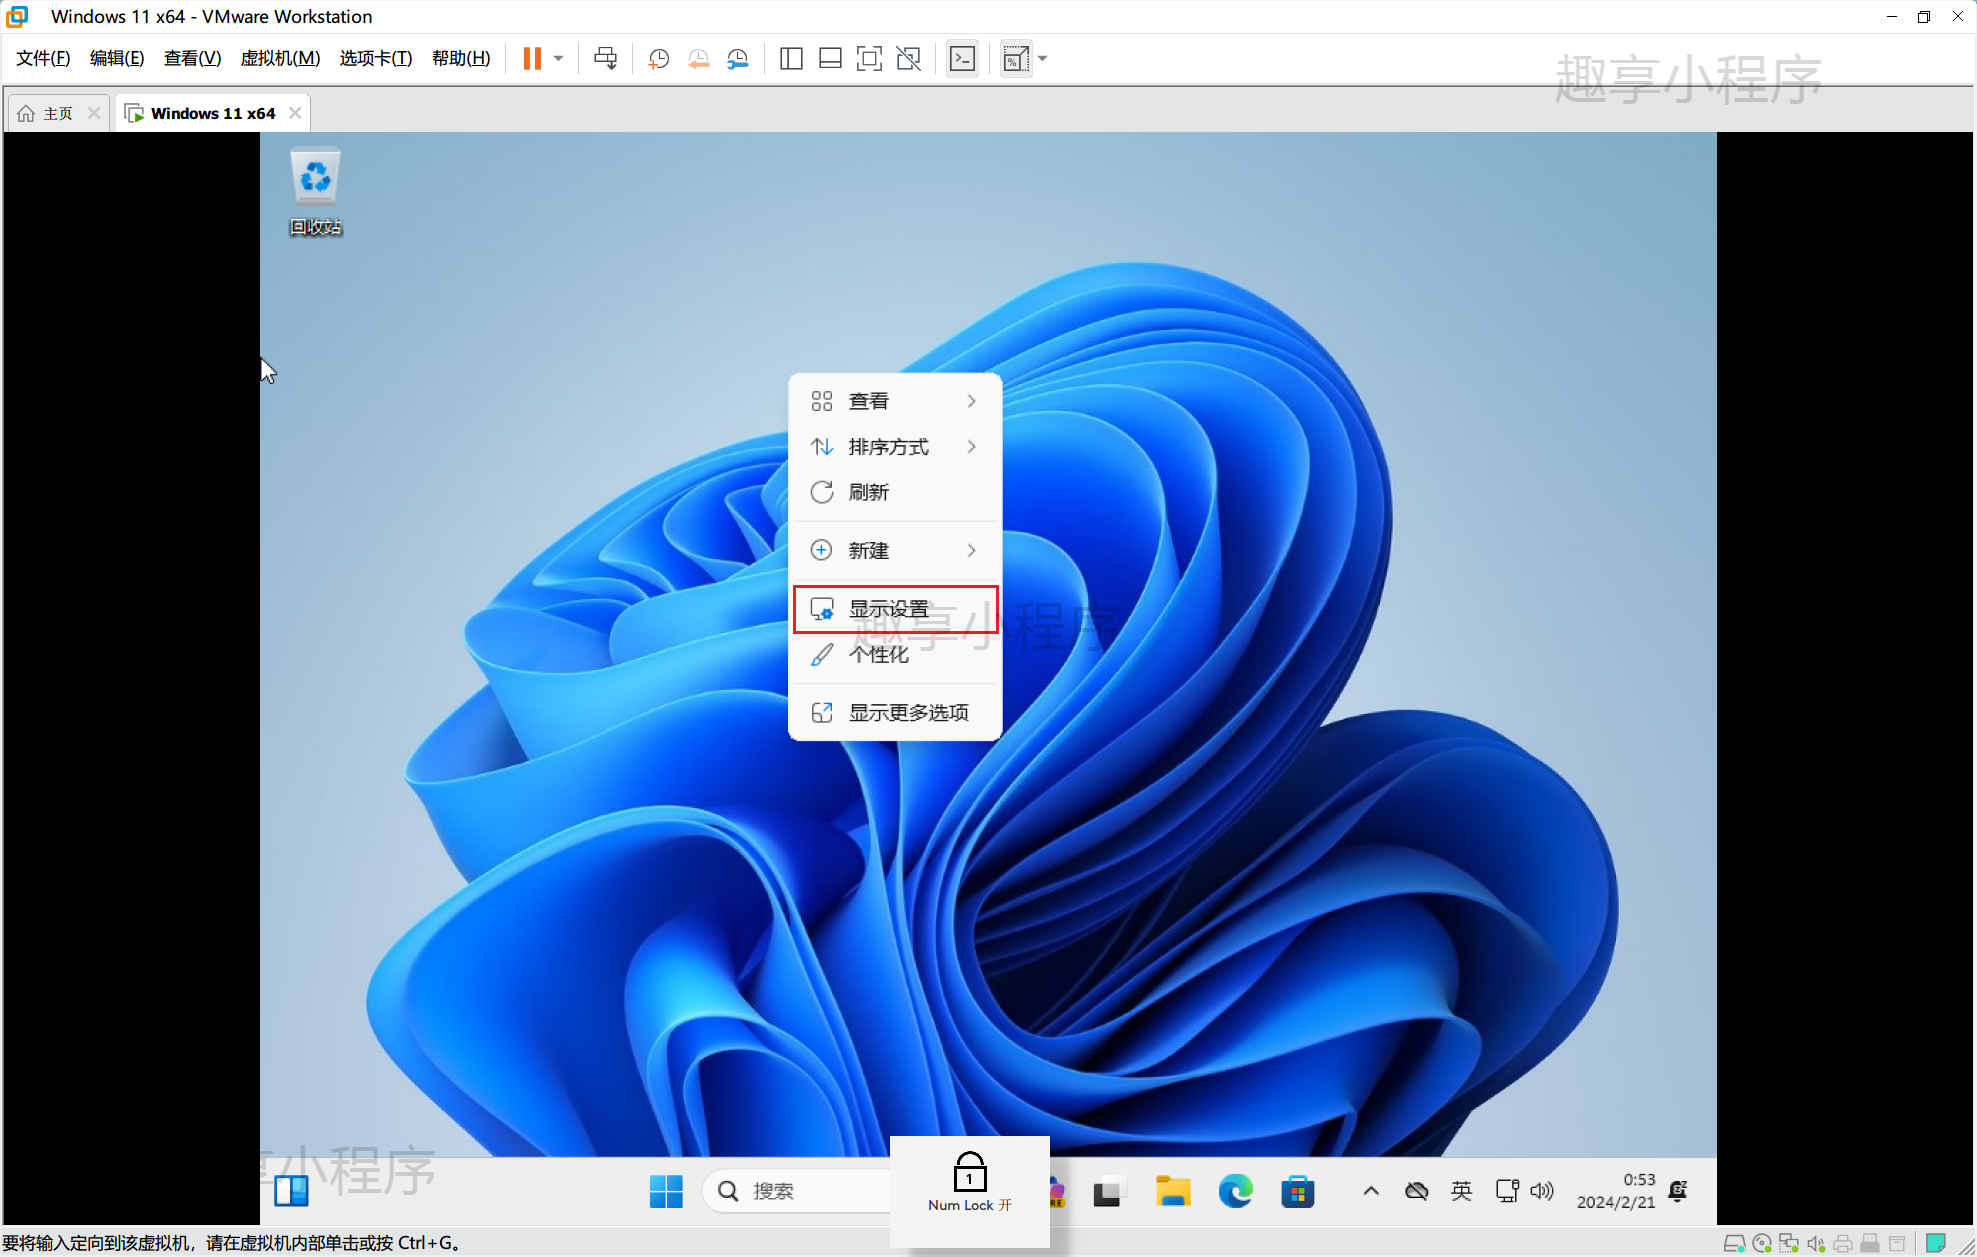The image size is (1977, 1257).
Task: Open the 回收站 desktop icon
Action: 315,192
